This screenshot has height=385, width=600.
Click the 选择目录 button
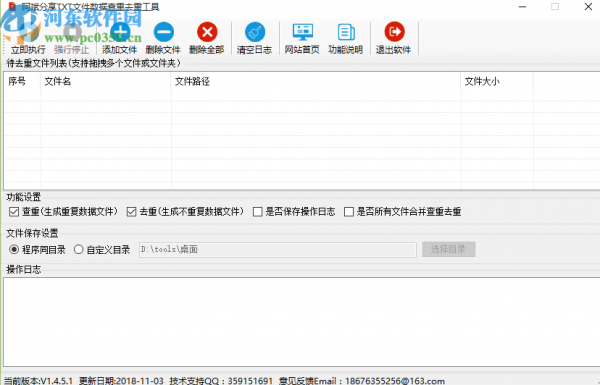pyautogui.click(x=448, y=250)
